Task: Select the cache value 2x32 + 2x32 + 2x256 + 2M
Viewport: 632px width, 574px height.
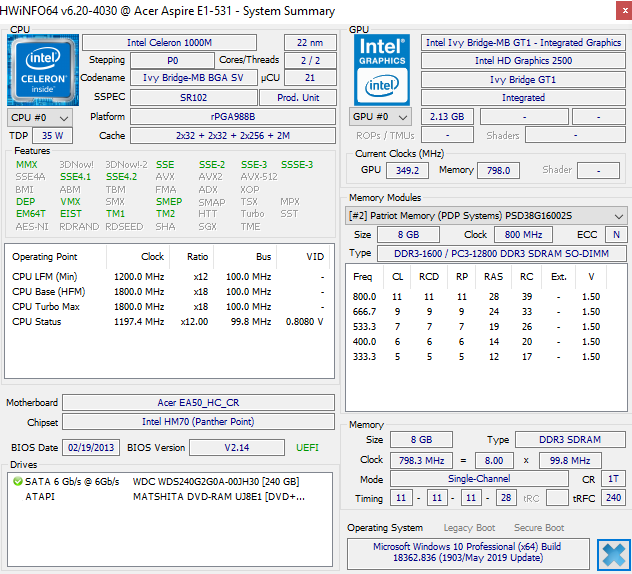Action: 233,135
